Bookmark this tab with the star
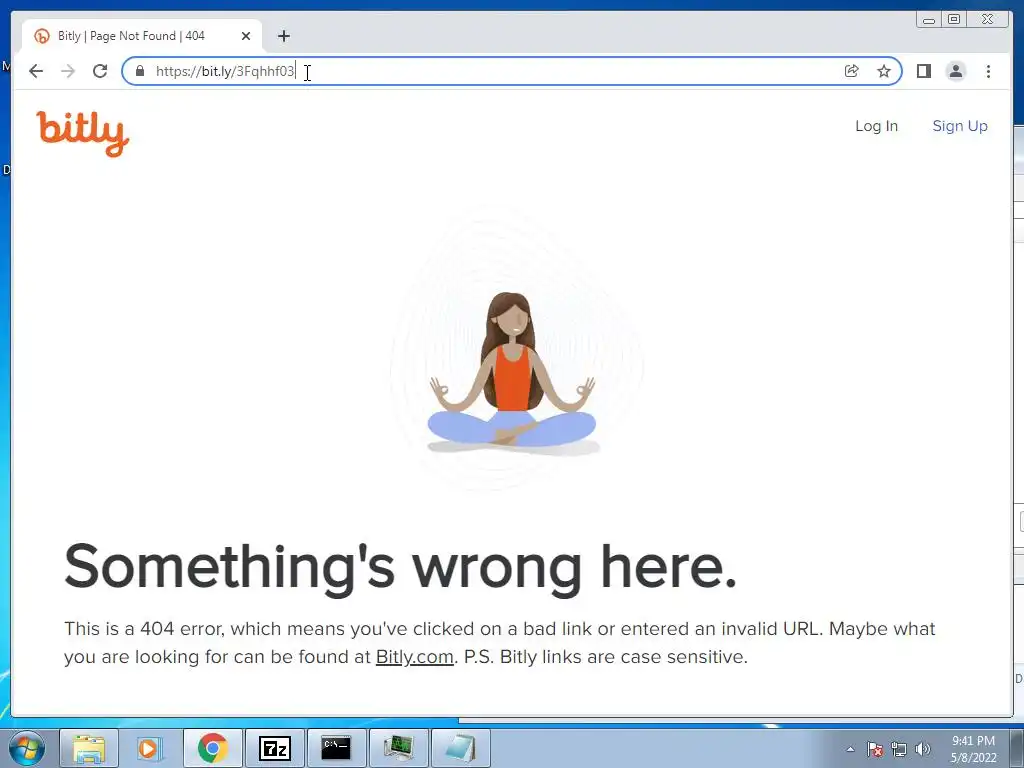The width and height of the screenshot is (1024, 768). click(884, 71)
